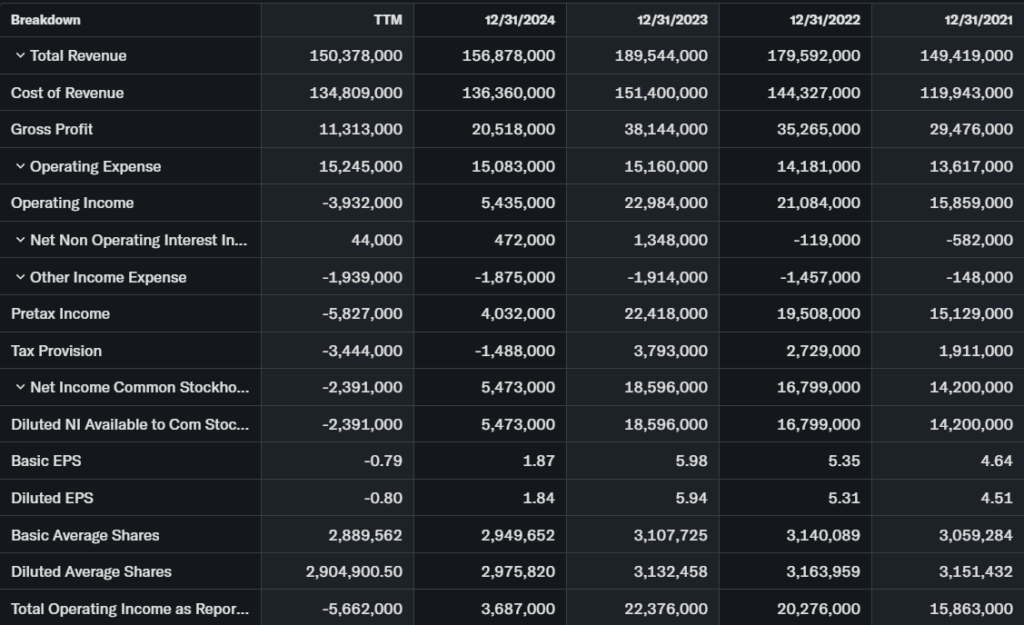Screen dimensions: 1024x625
Task: Expand the Operating Expense row chevron
Action: [x=20, y=167]
